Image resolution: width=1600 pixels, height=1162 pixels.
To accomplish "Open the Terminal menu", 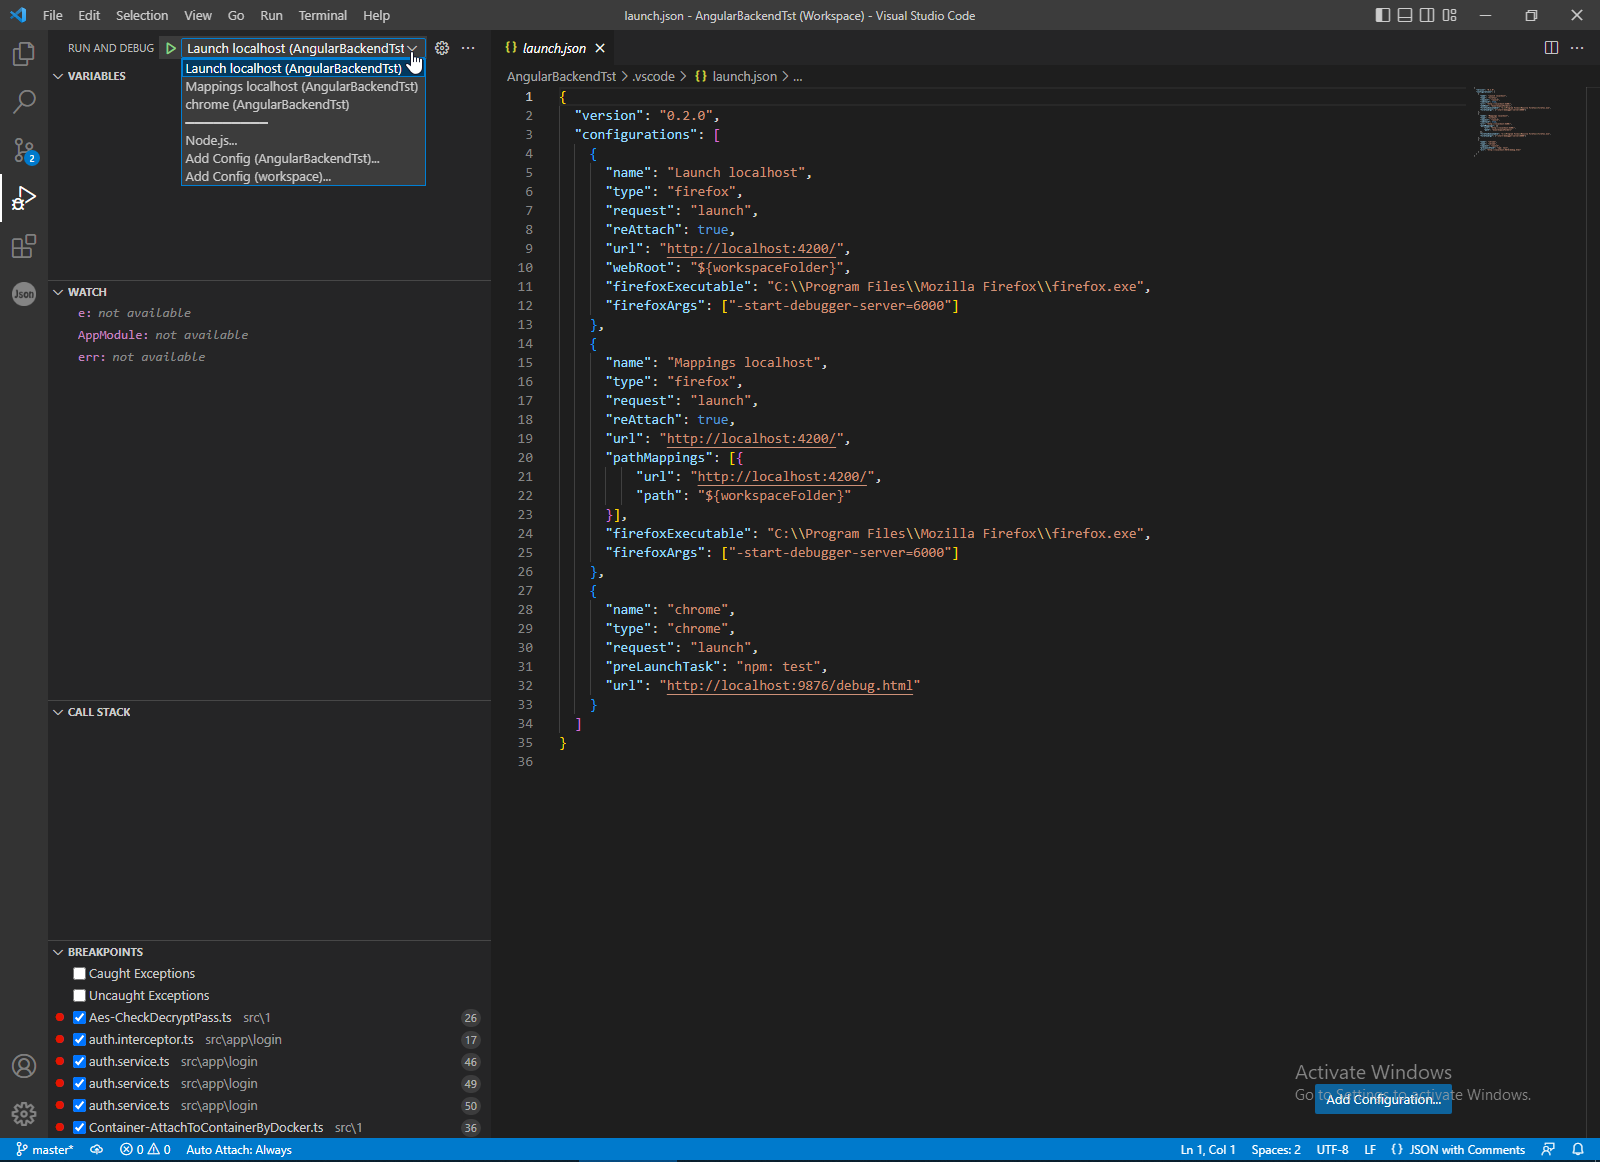I will click(x=322, y=15).
